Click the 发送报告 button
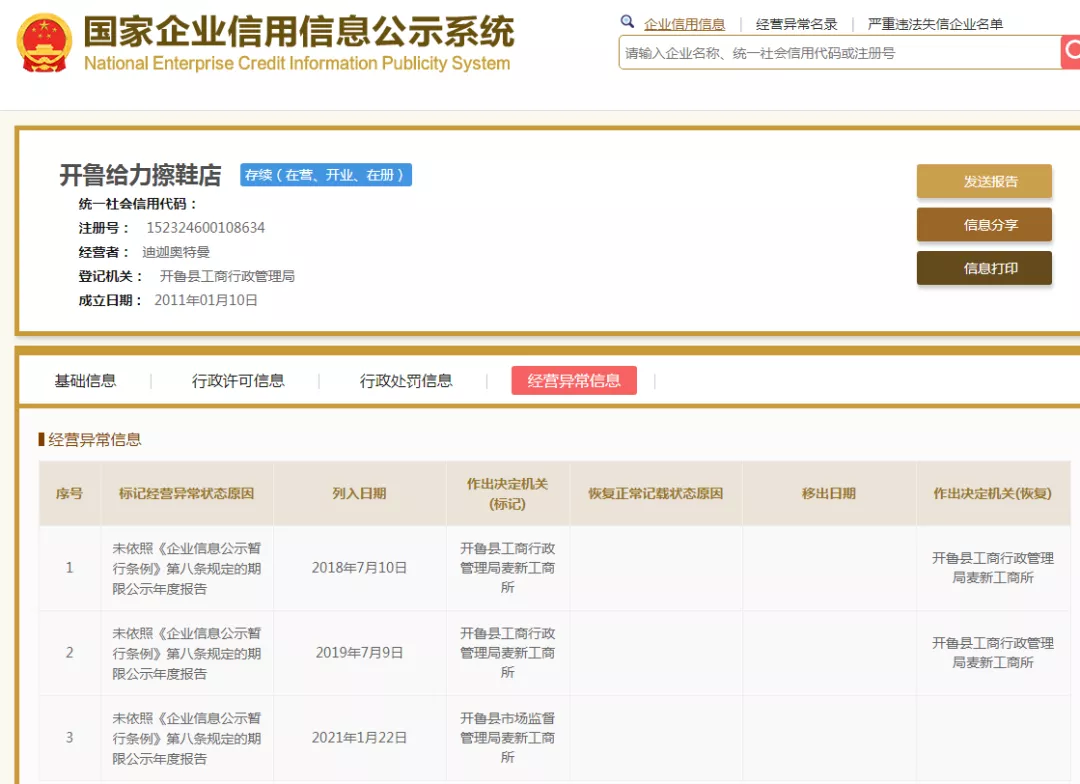 click(984, 181)
